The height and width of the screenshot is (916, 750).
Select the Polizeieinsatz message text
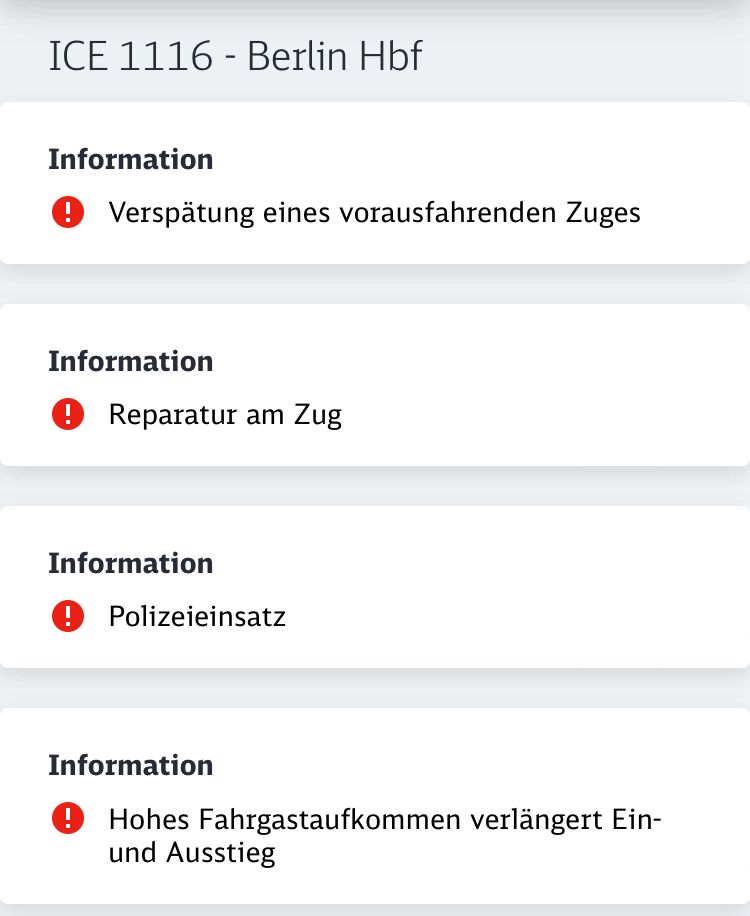(197, 616)
